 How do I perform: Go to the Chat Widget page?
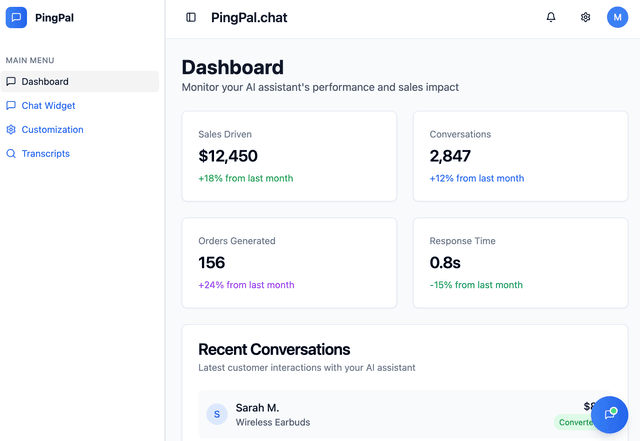coord(80,105)
